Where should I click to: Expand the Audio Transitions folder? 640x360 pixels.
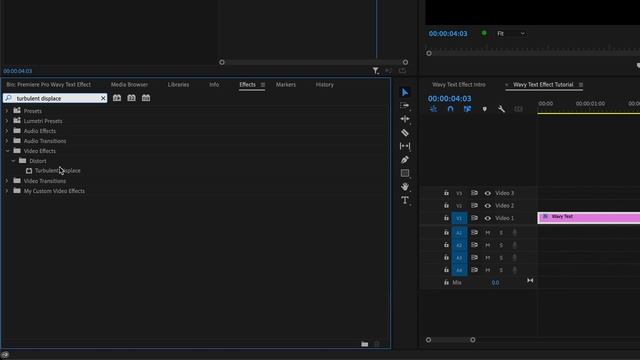[x=7, y=141]
